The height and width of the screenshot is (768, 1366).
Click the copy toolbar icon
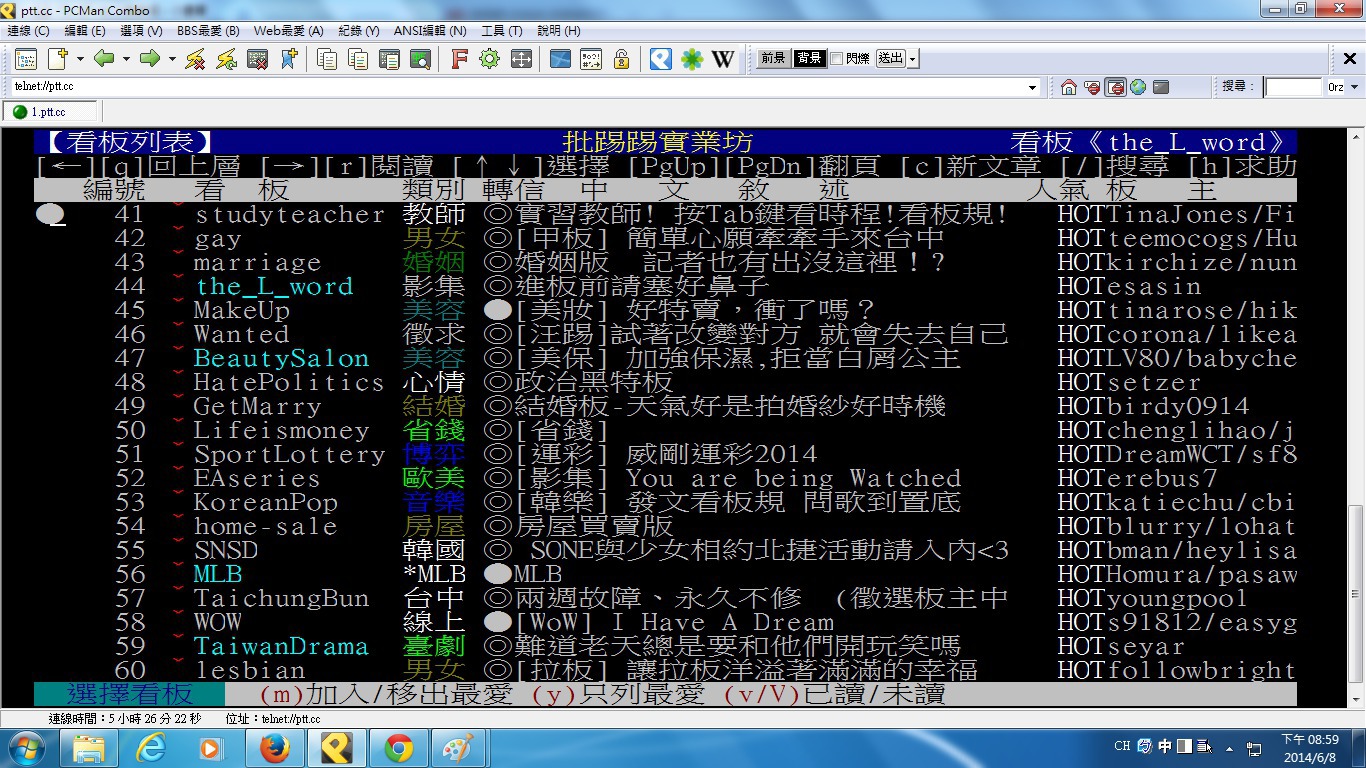click(x=327, y=59)
